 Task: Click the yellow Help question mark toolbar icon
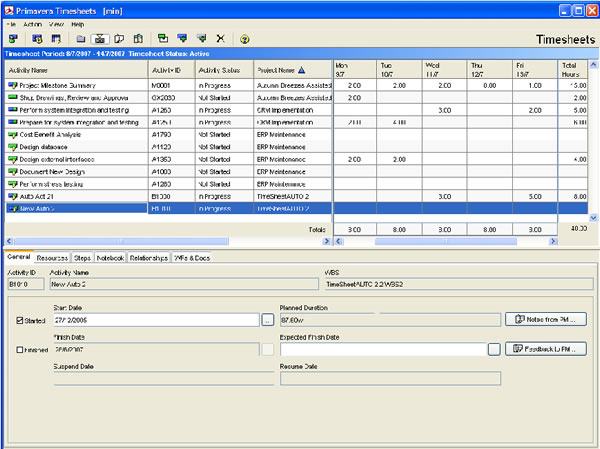245,38
